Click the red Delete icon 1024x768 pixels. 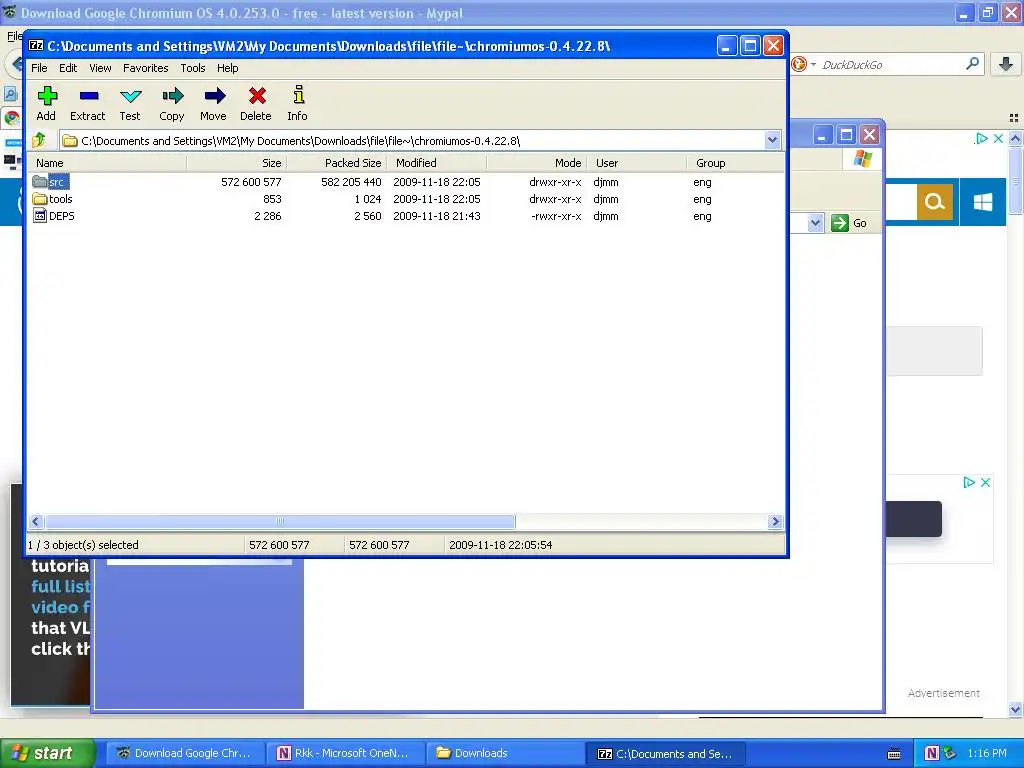(x=256, y=97)
